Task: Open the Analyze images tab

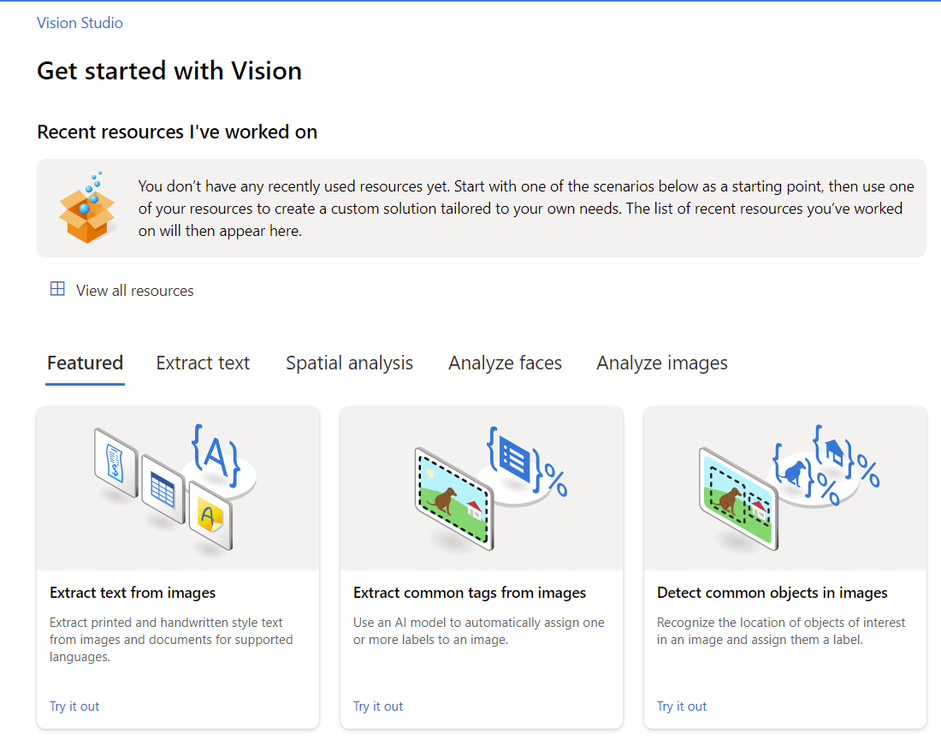Action: click(662, 363)
